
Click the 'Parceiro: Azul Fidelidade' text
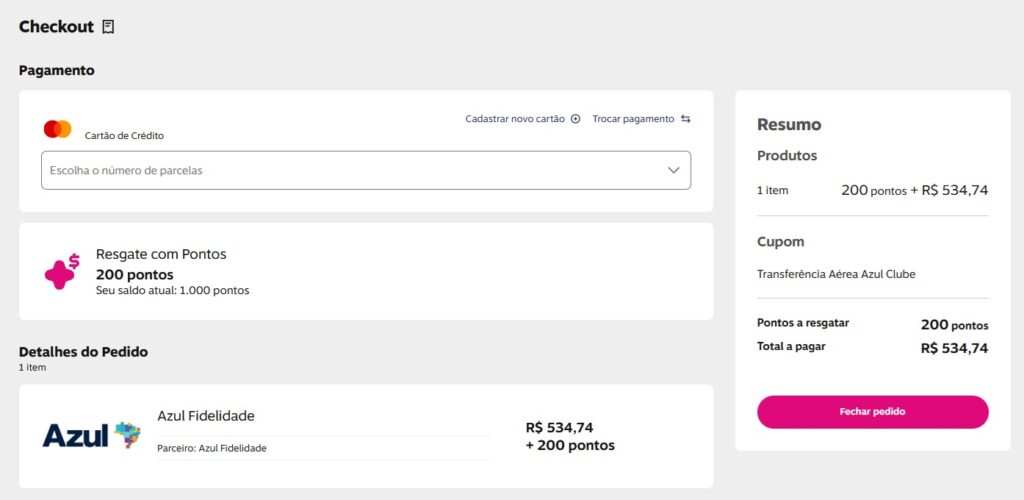pyautogui.click(x=212, y=448)
